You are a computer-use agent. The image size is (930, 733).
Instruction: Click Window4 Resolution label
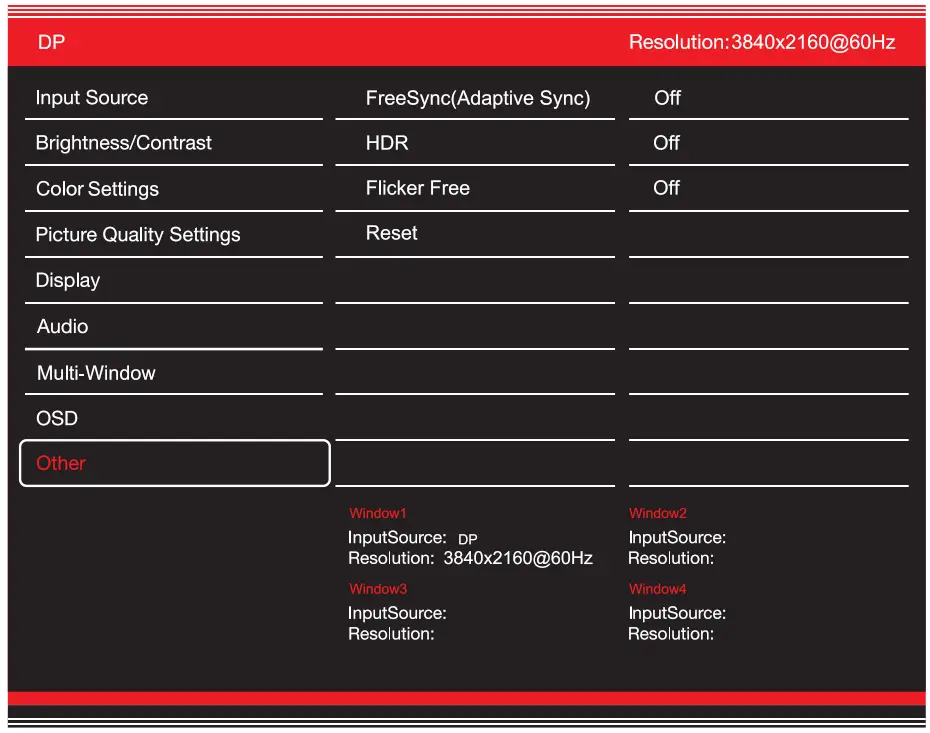point(671,634)
